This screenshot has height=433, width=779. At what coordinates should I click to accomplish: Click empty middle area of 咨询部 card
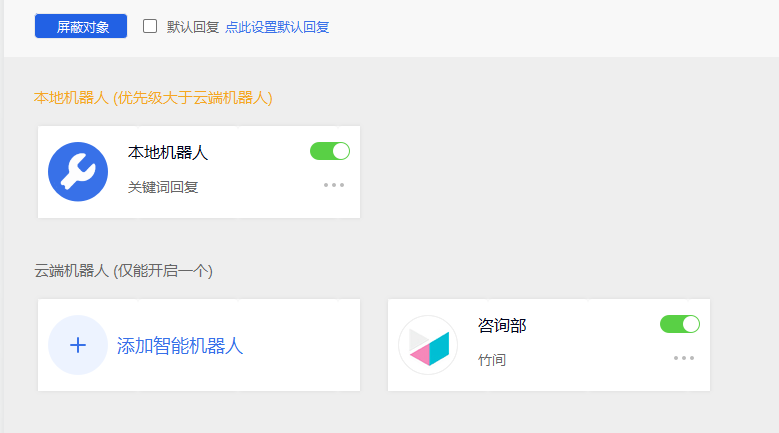(586, 345)
